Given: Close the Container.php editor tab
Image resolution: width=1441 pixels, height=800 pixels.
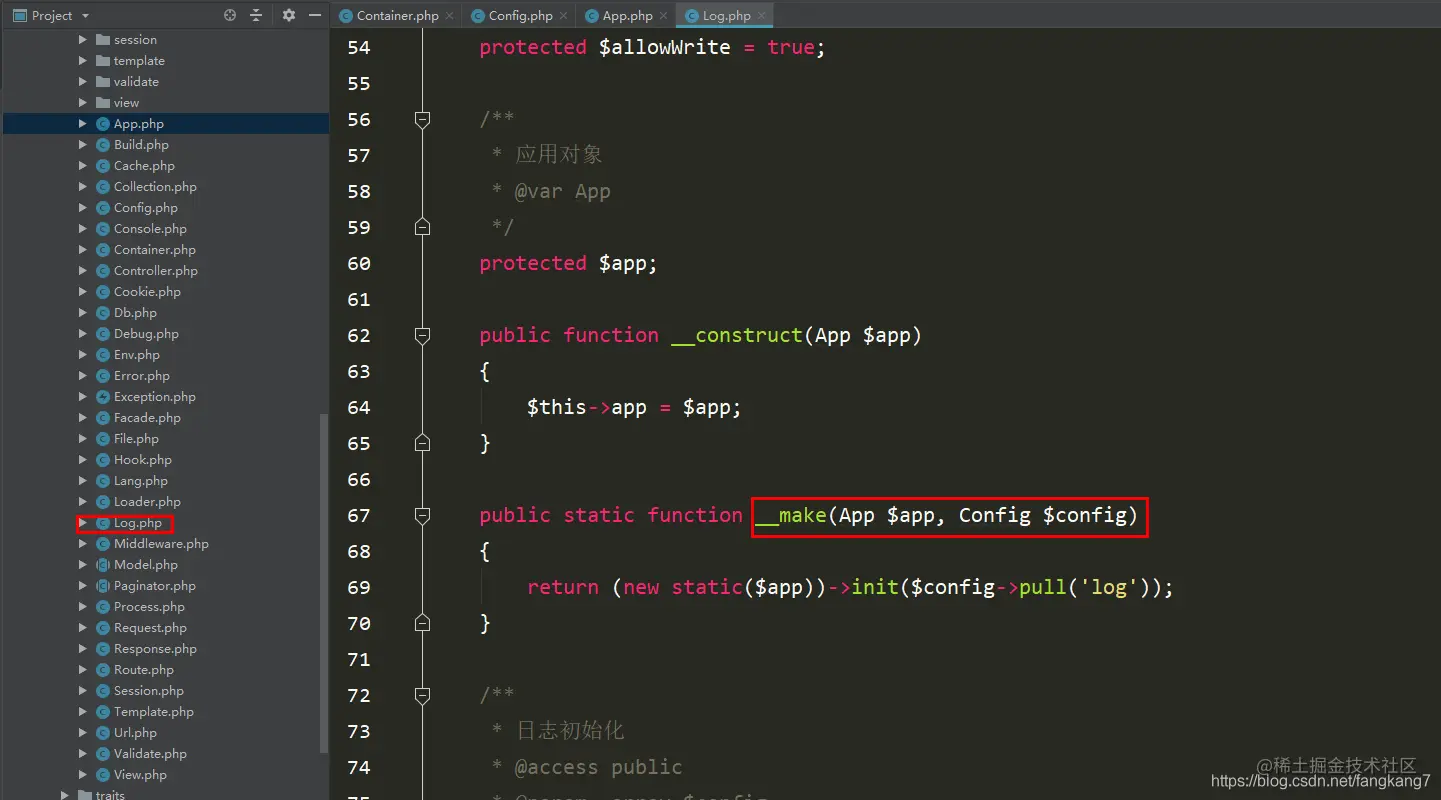Looking at the screenshot, I should tap(449, 16).
